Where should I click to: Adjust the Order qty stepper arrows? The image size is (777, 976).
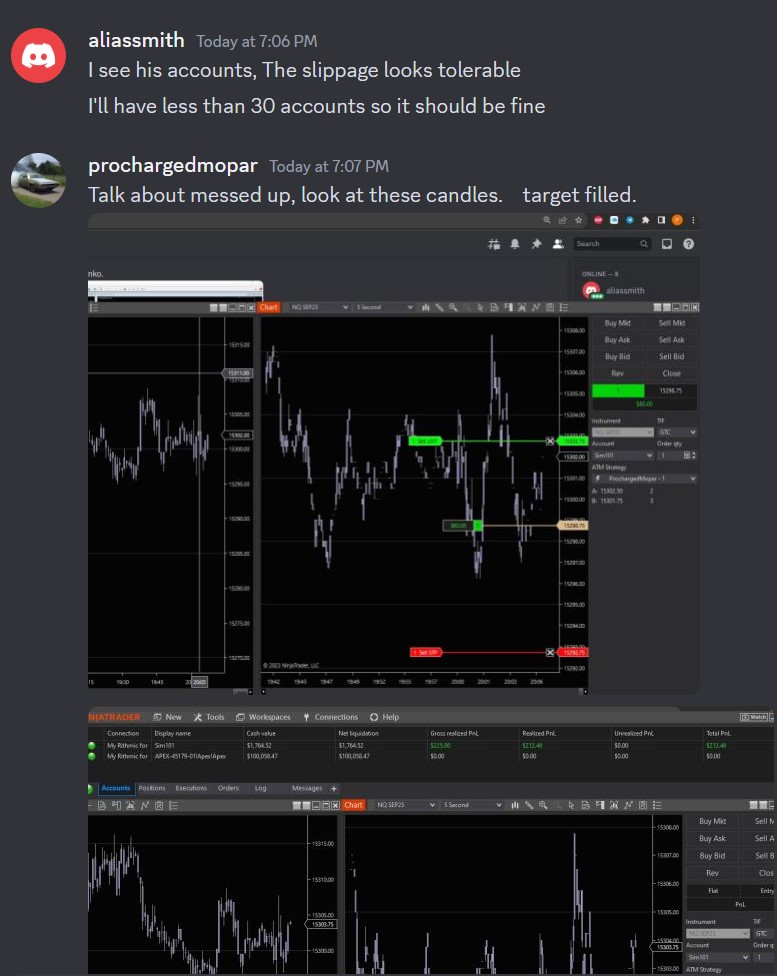click(693, 456)
